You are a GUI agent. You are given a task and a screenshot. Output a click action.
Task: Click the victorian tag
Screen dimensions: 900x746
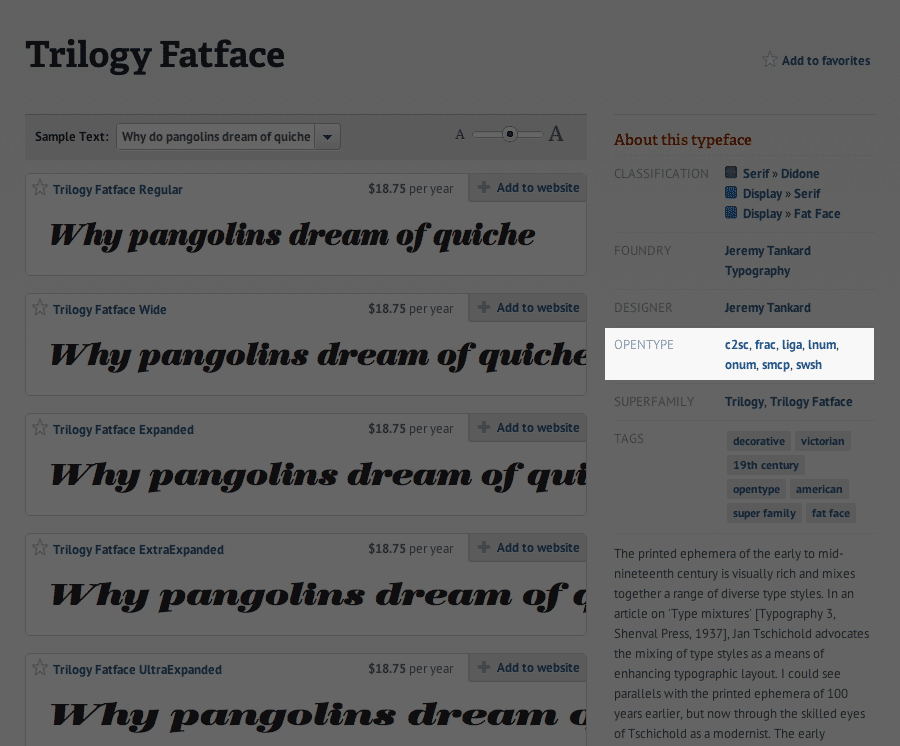tap(822, 441)
